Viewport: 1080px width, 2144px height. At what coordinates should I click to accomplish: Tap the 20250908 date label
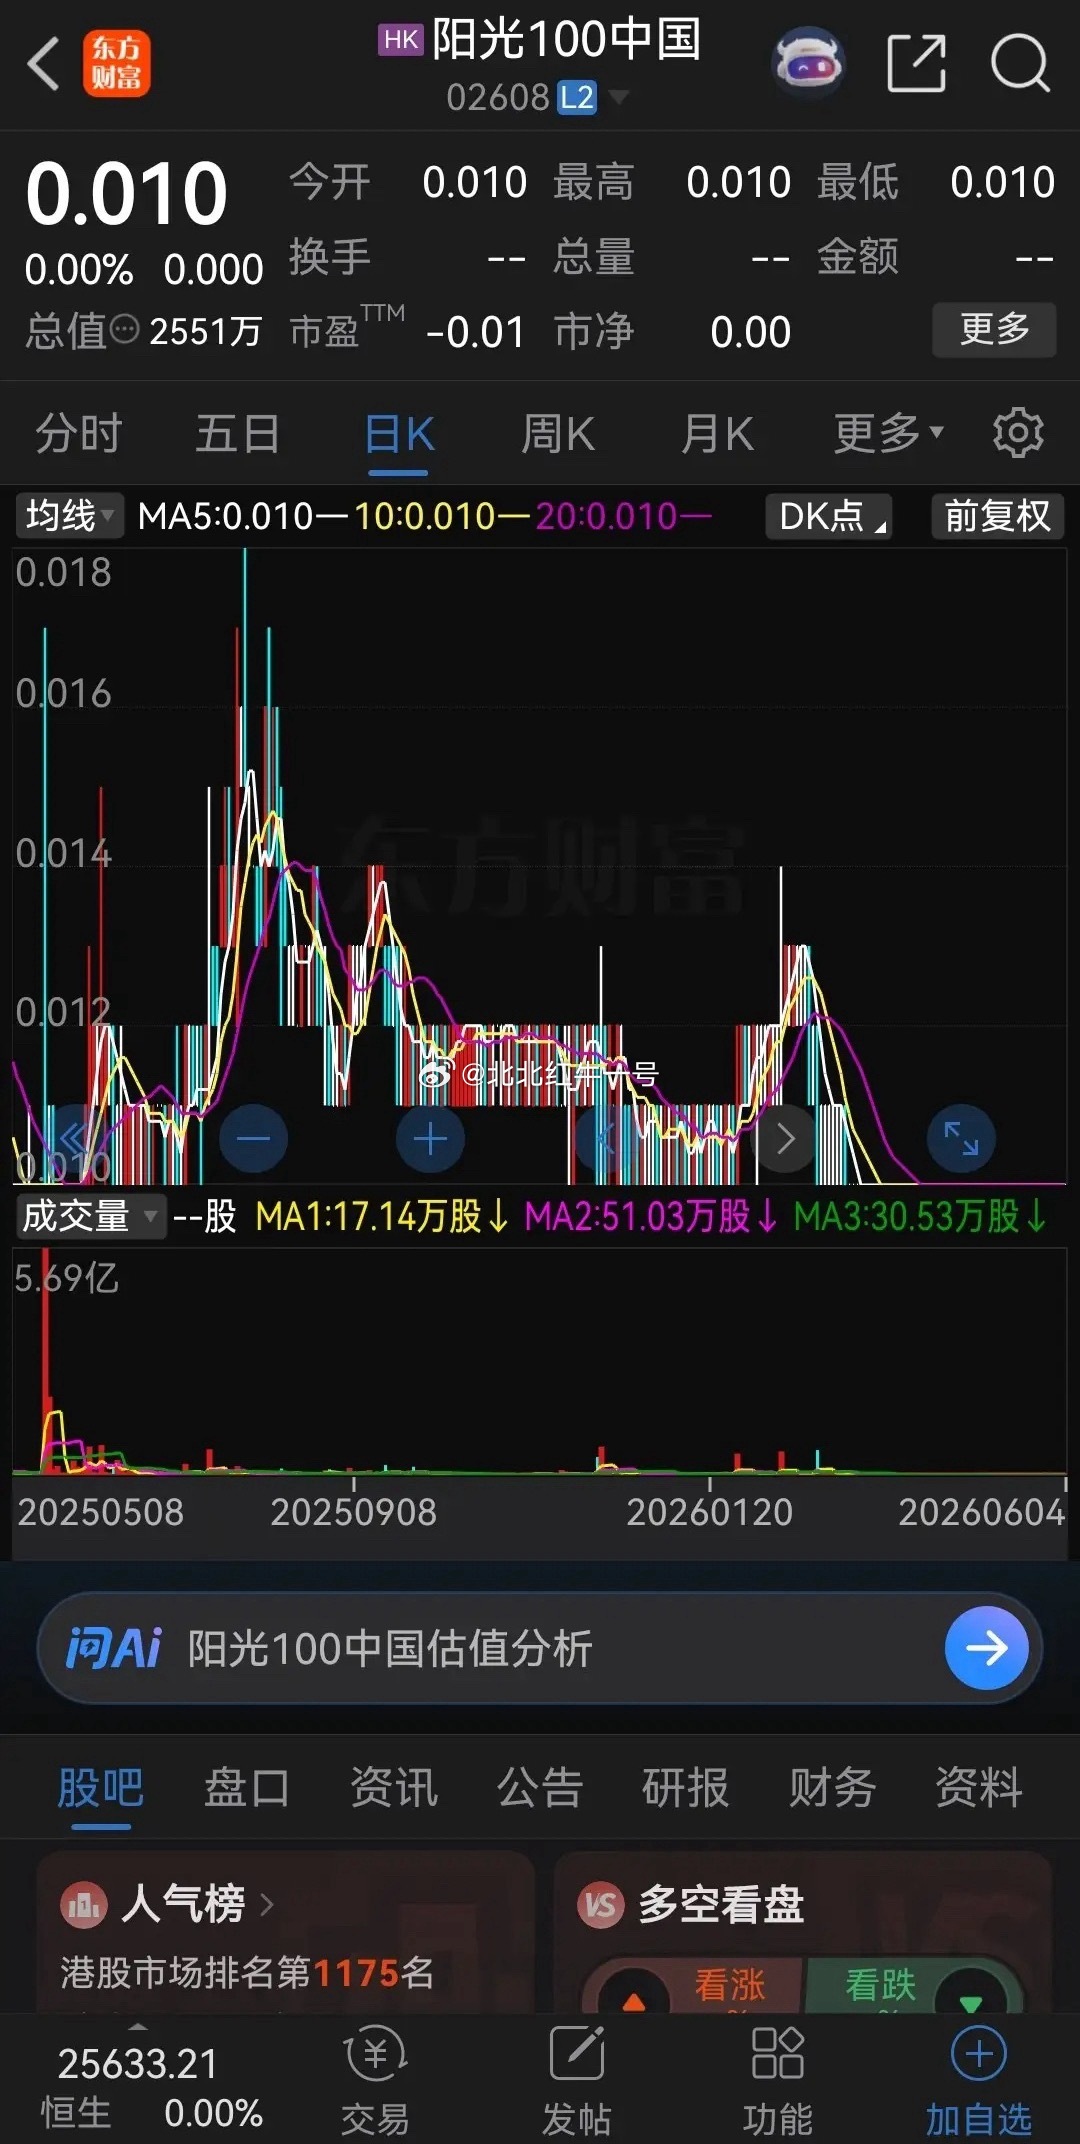click(353, 1512)
